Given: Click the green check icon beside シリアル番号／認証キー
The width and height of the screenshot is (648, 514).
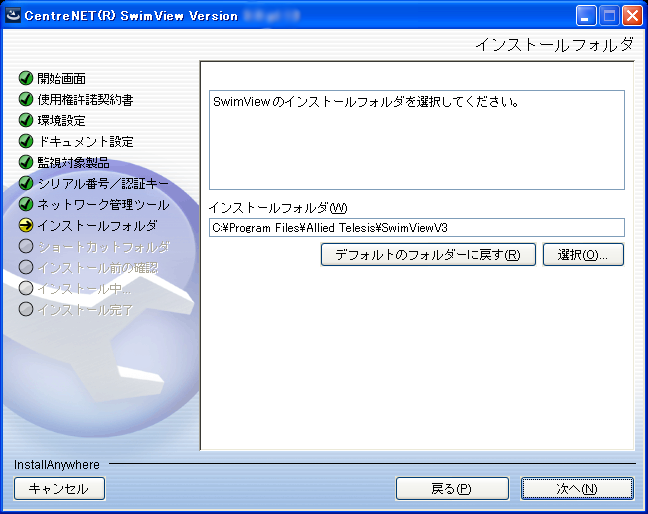Looking at the screenshot, I should (26, 183).
